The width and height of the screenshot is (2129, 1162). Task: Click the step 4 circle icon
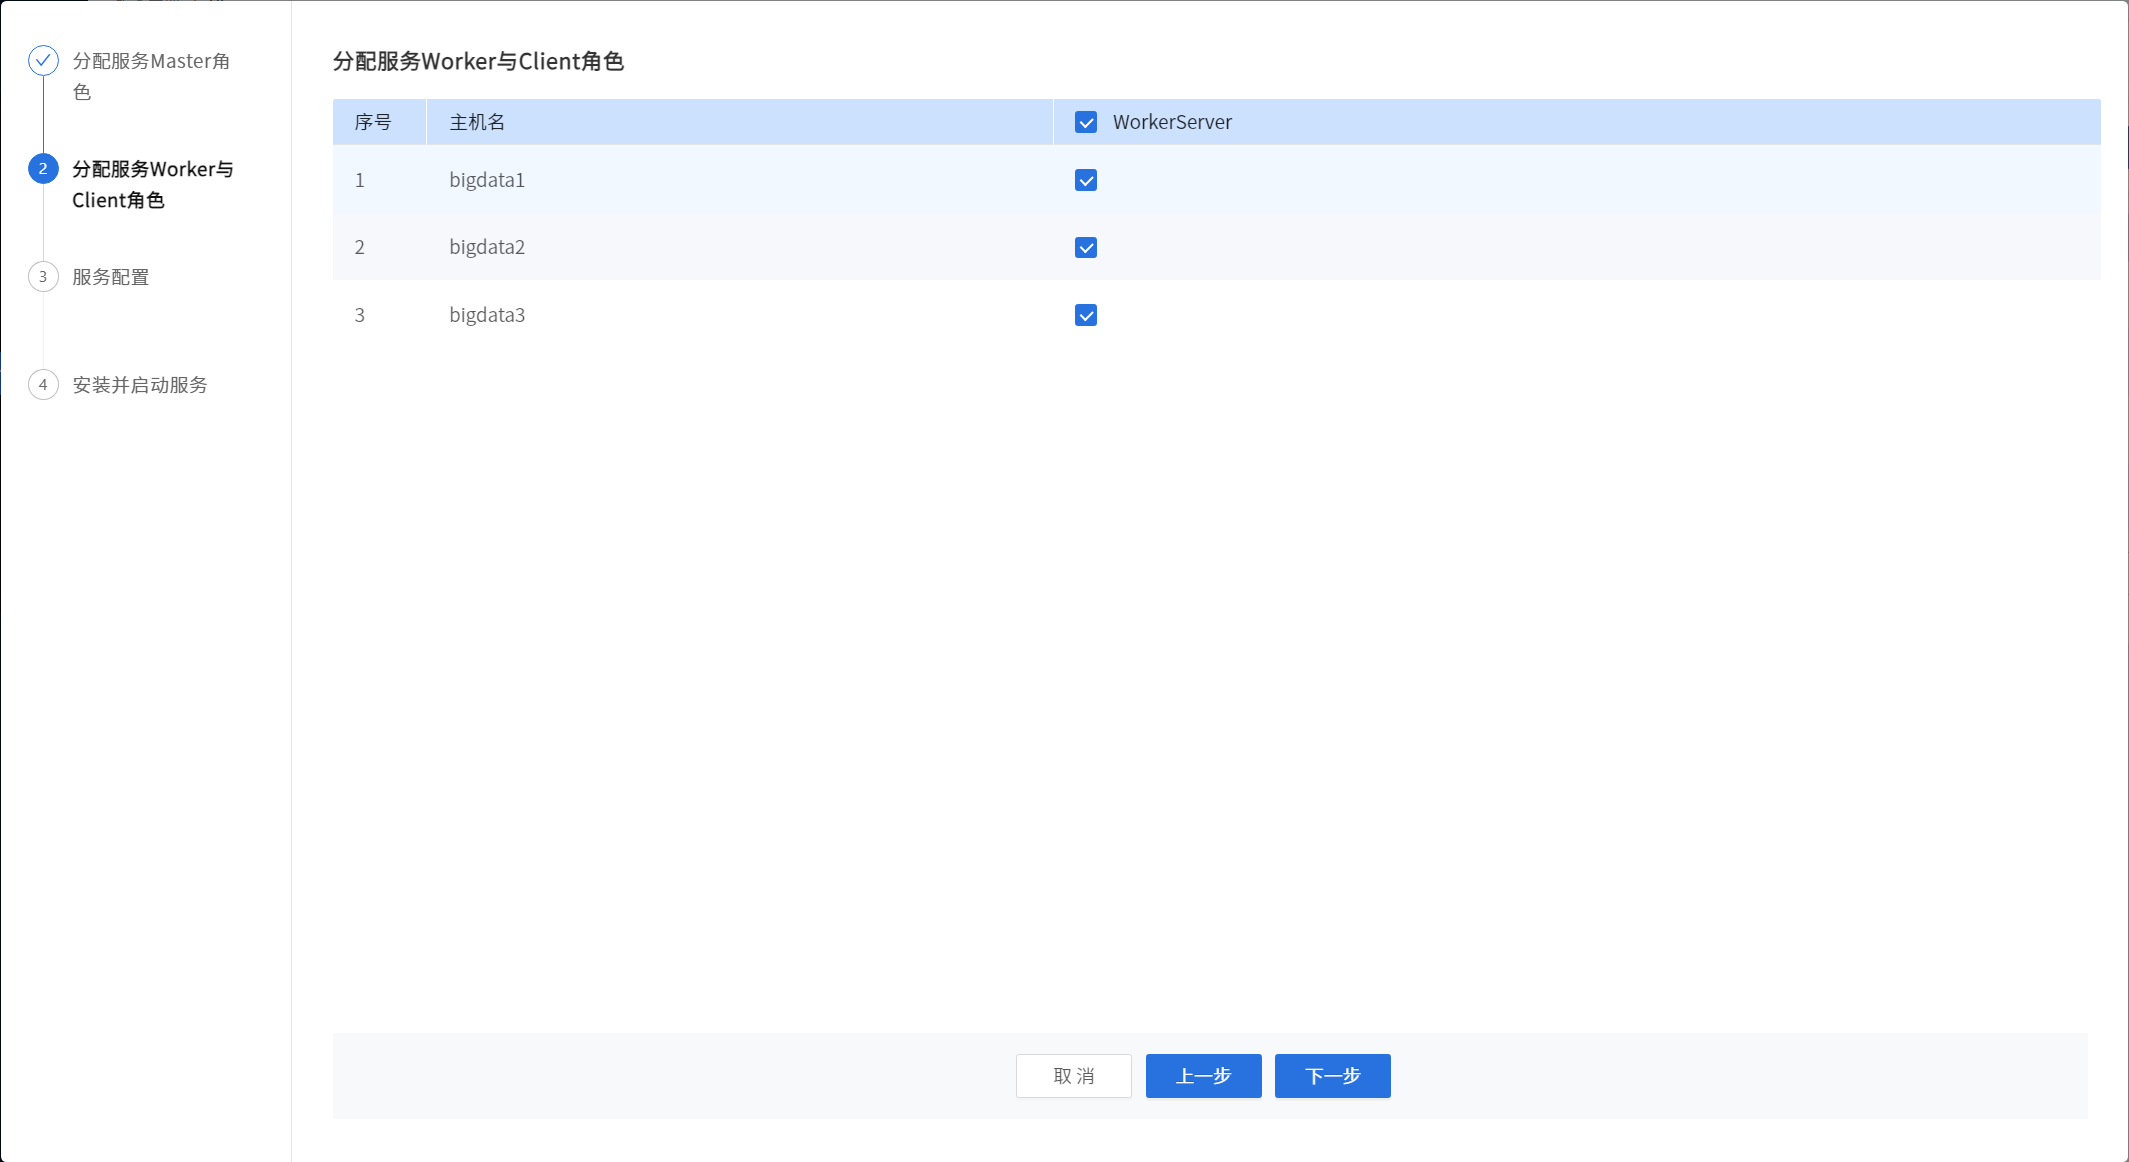(43, 385)
